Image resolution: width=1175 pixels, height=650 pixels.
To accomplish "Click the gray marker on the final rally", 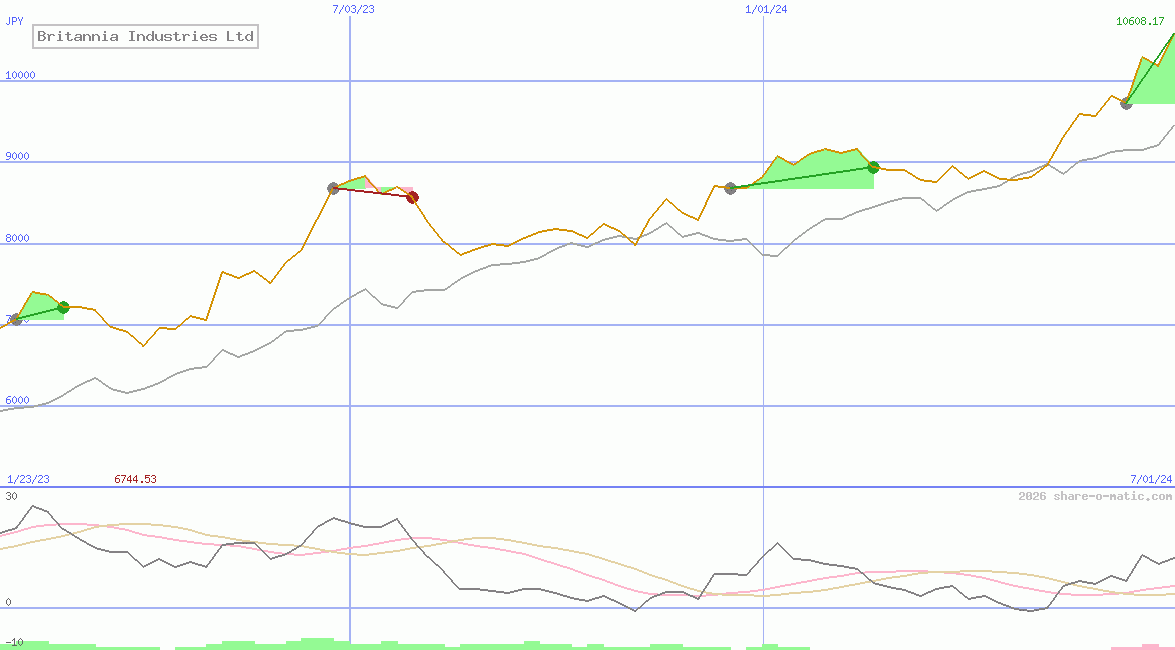I will click(1126, 103).
